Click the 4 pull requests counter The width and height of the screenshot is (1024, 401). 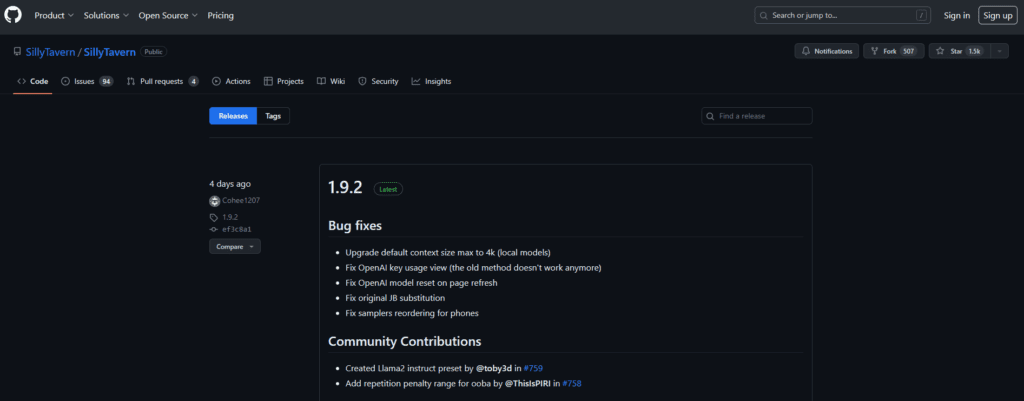(x=193, y=81)
